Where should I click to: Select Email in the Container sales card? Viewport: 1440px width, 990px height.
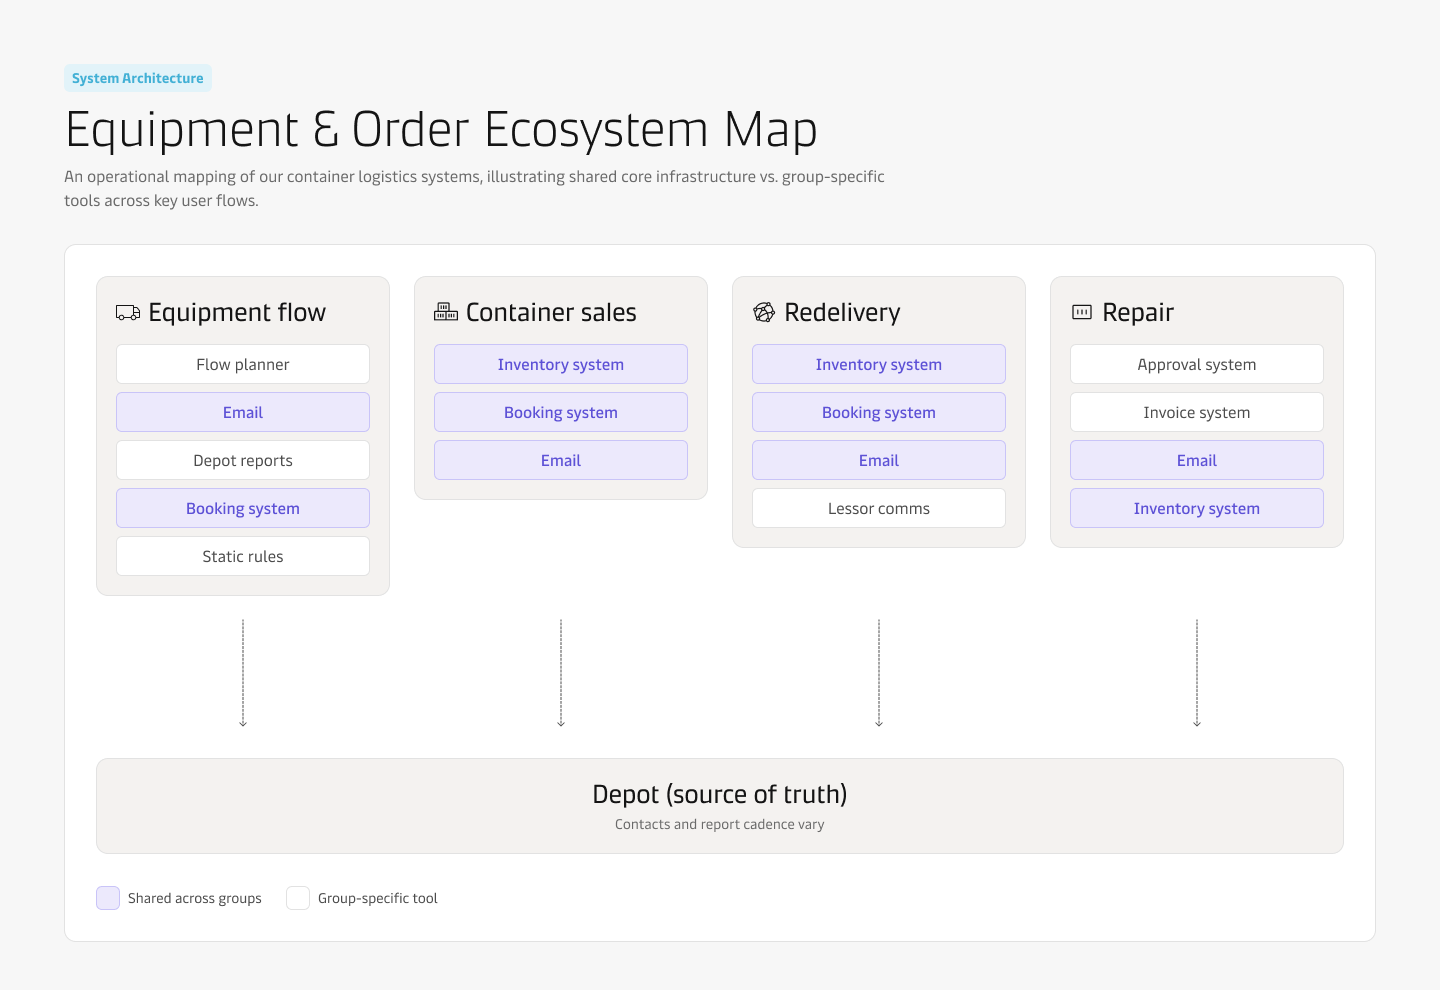[561, 460]
